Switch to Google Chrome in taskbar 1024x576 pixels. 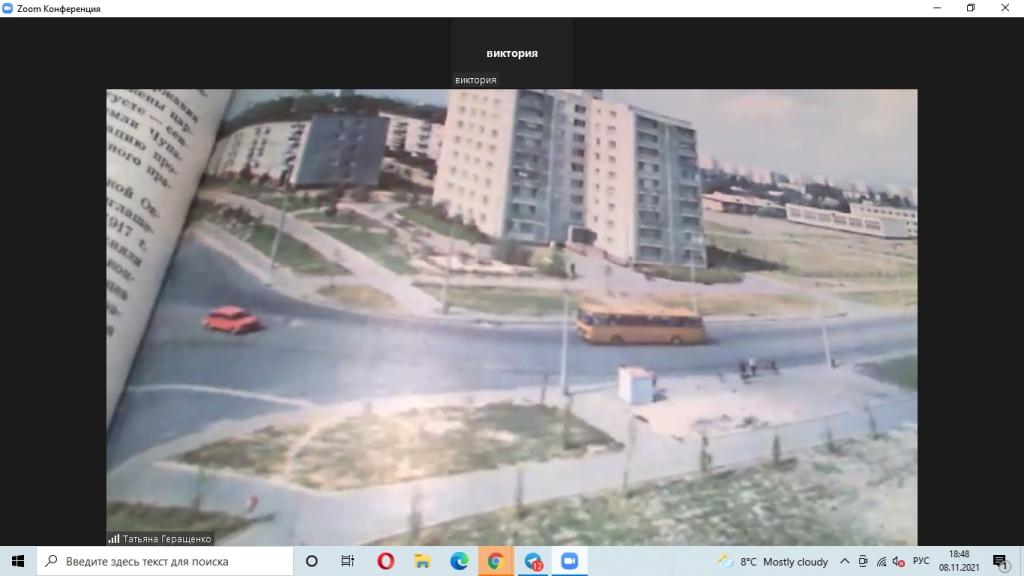(495, 561)
